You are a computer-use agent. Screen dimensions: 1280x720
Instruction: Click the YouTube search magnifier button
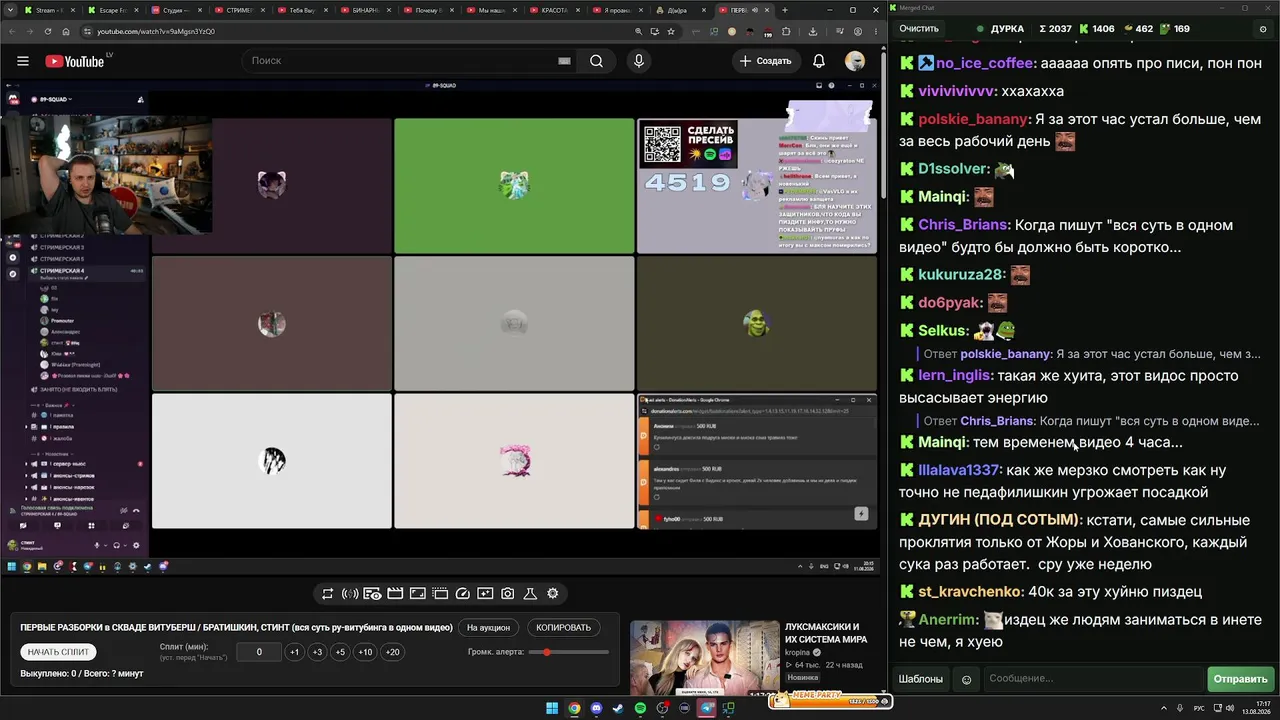(x=596, y=61)
